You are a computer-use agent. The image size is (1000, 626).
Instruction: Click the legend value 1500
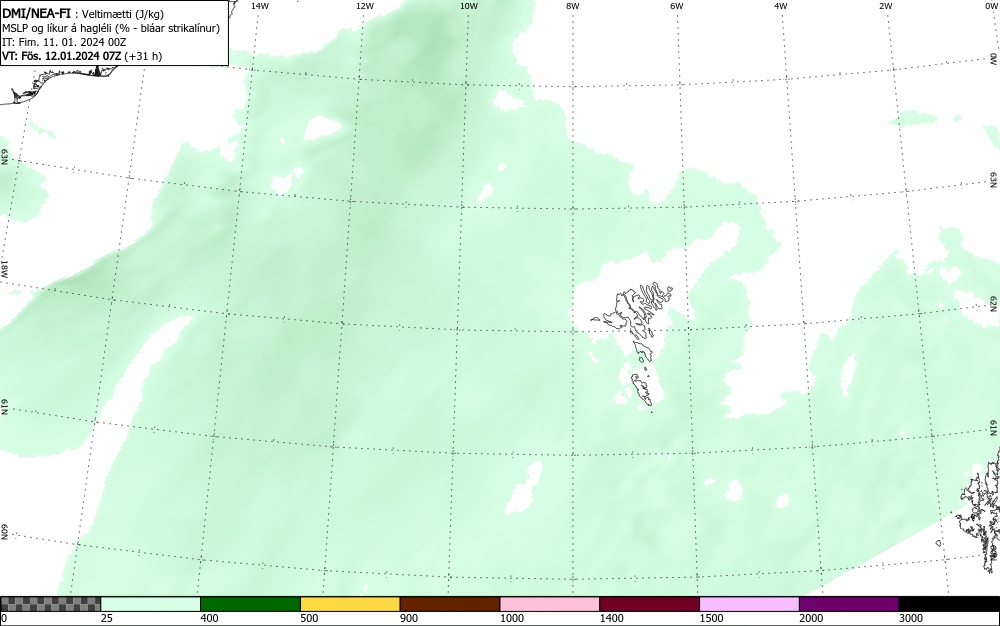click(x=711, y=618)
